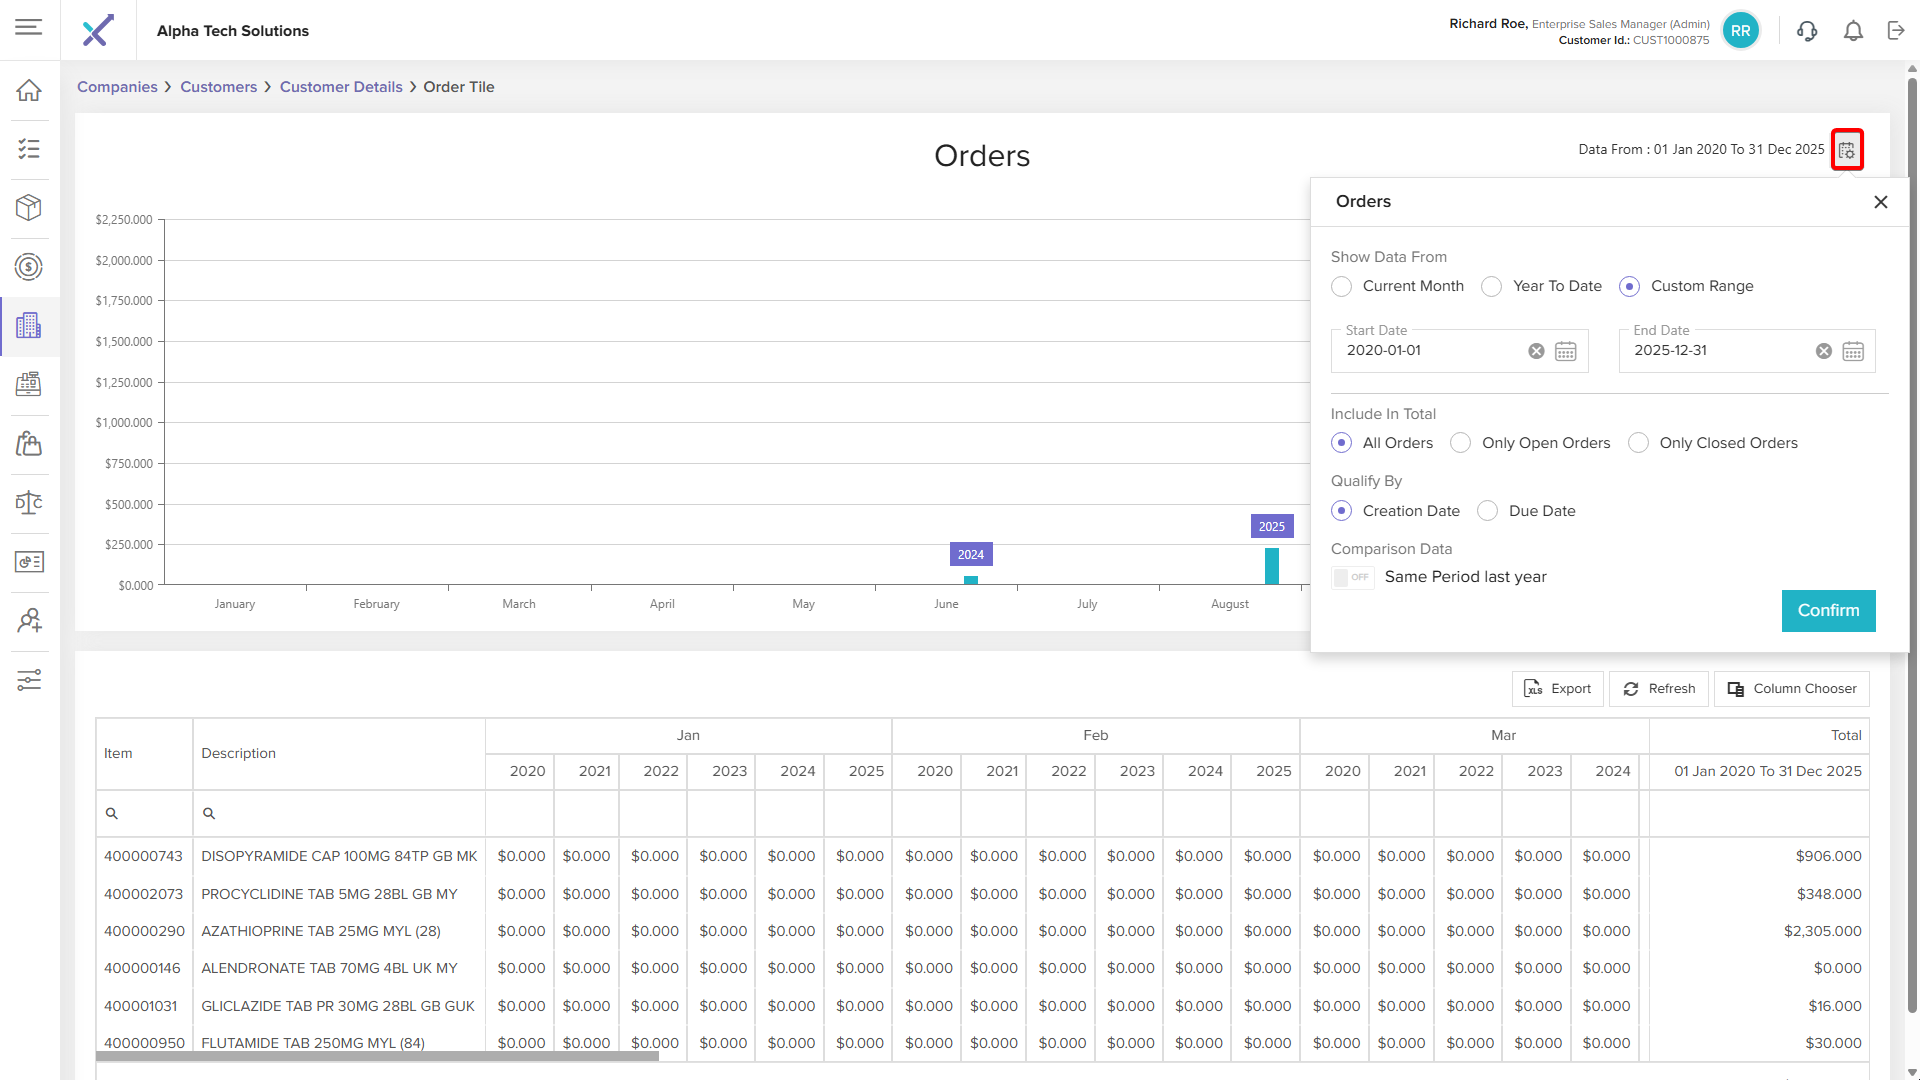1920x1080 pixels.
Task: Open the End Date calendar picker
Action: [x=1853, y=351]
